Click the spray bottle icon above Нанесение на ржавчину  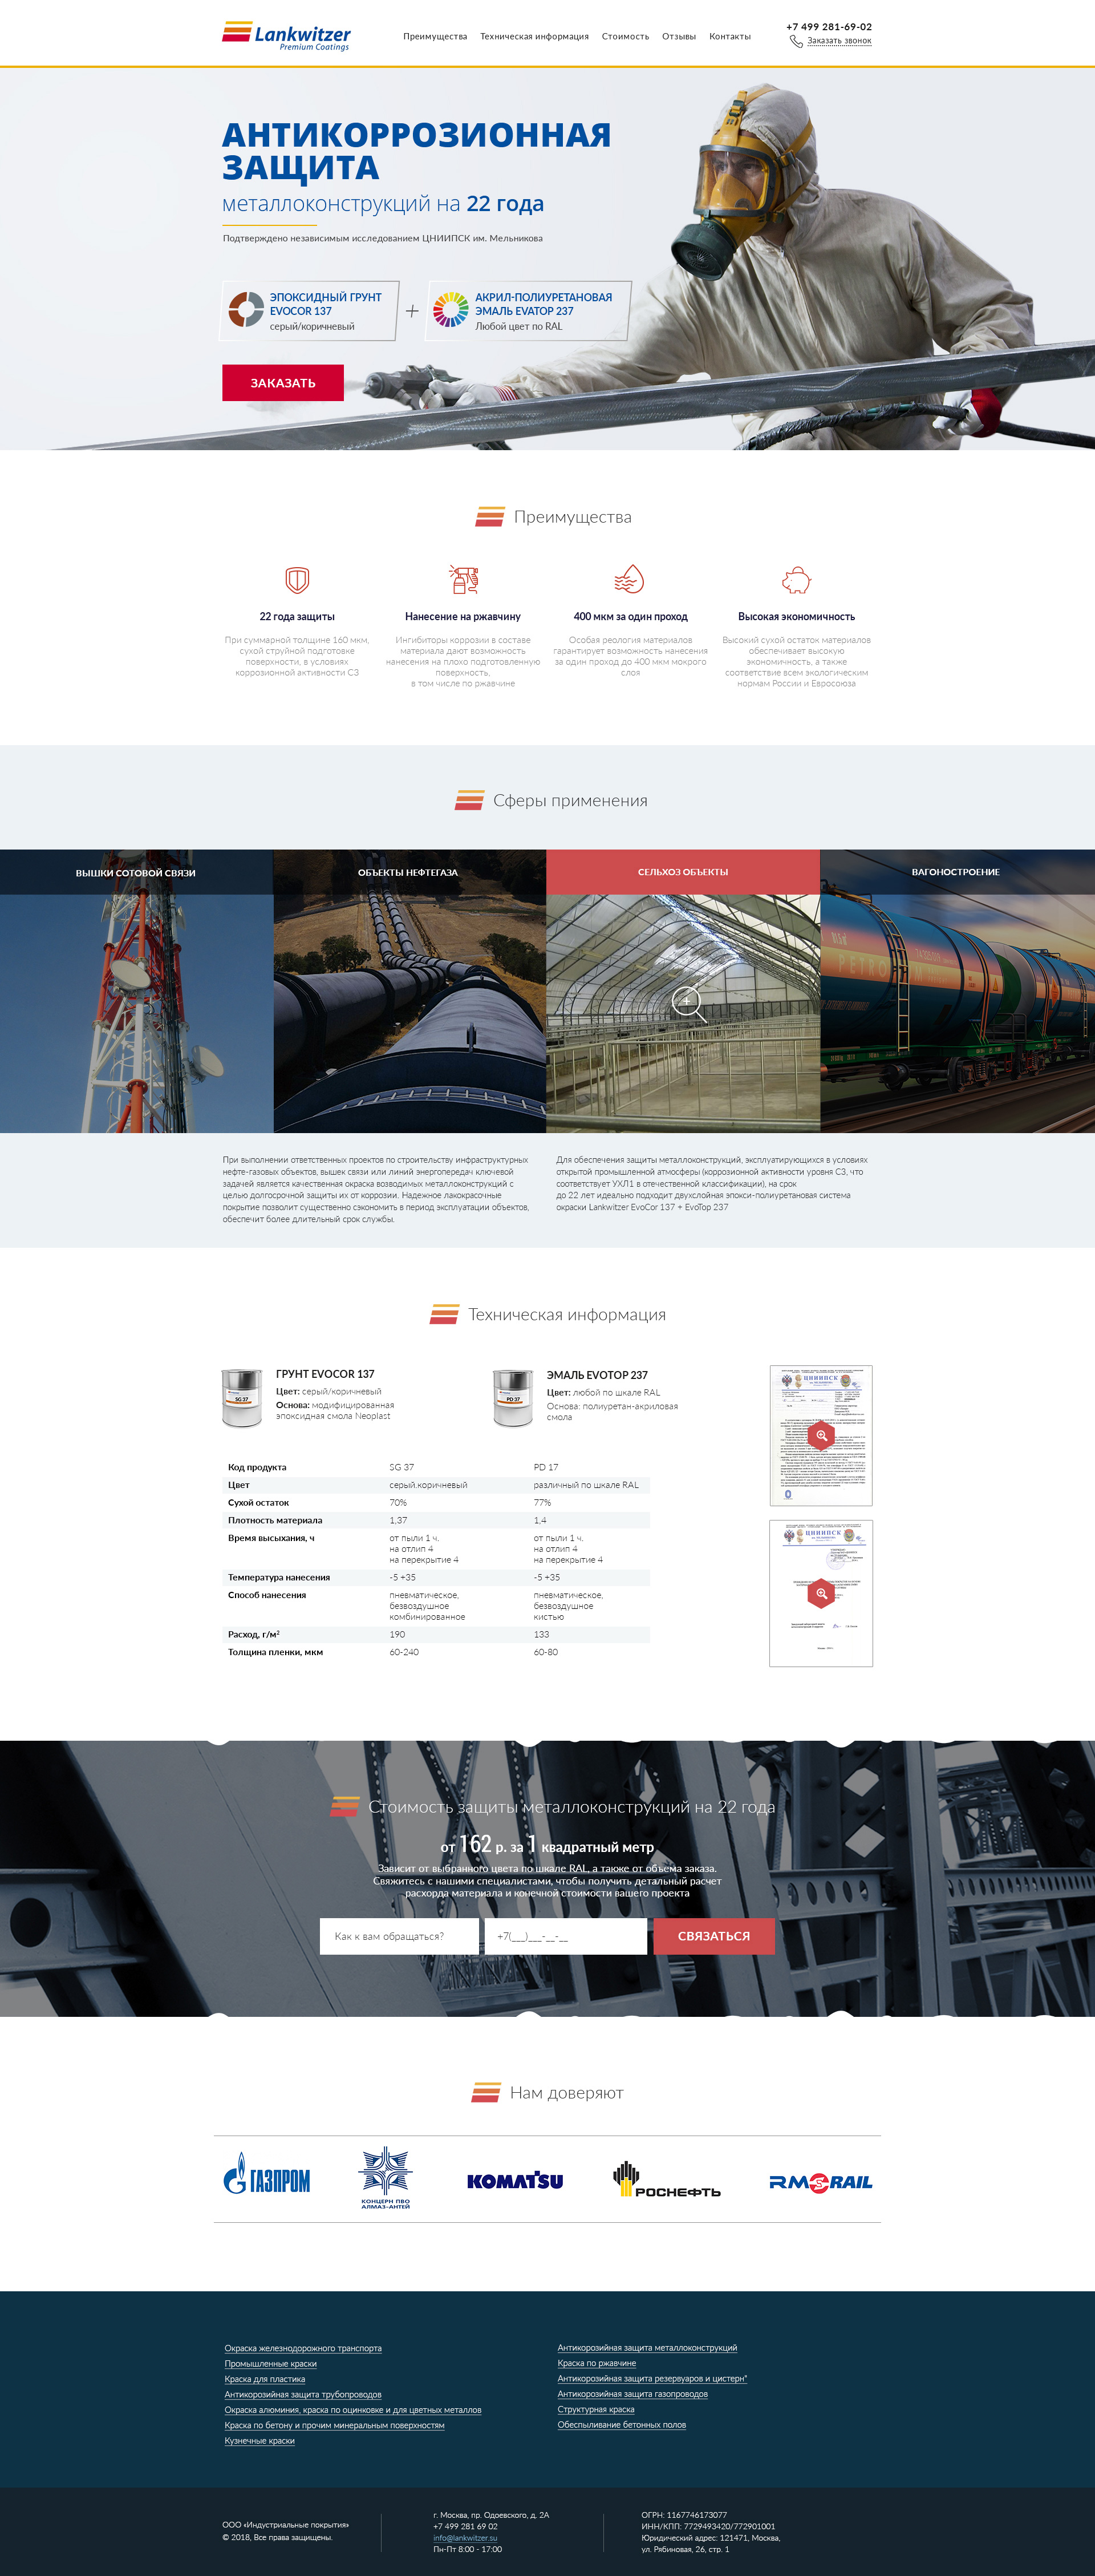coord(463,579)
